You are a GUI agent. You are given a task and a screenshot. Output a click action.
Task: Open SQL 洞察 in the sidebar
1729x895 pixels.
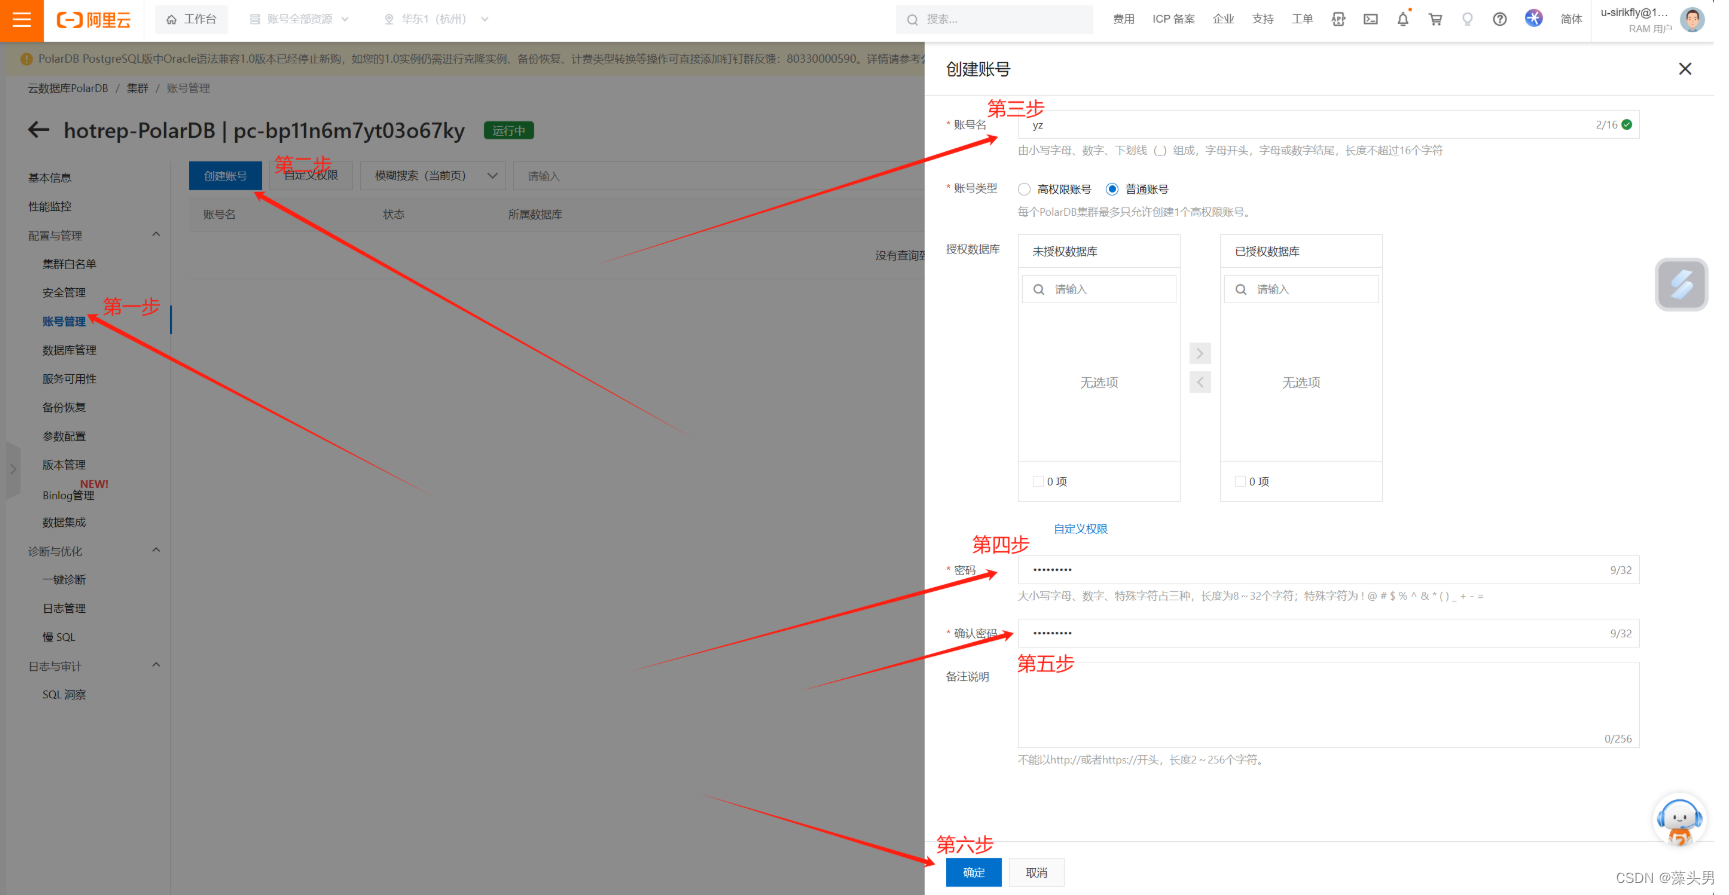coord(64,695)
